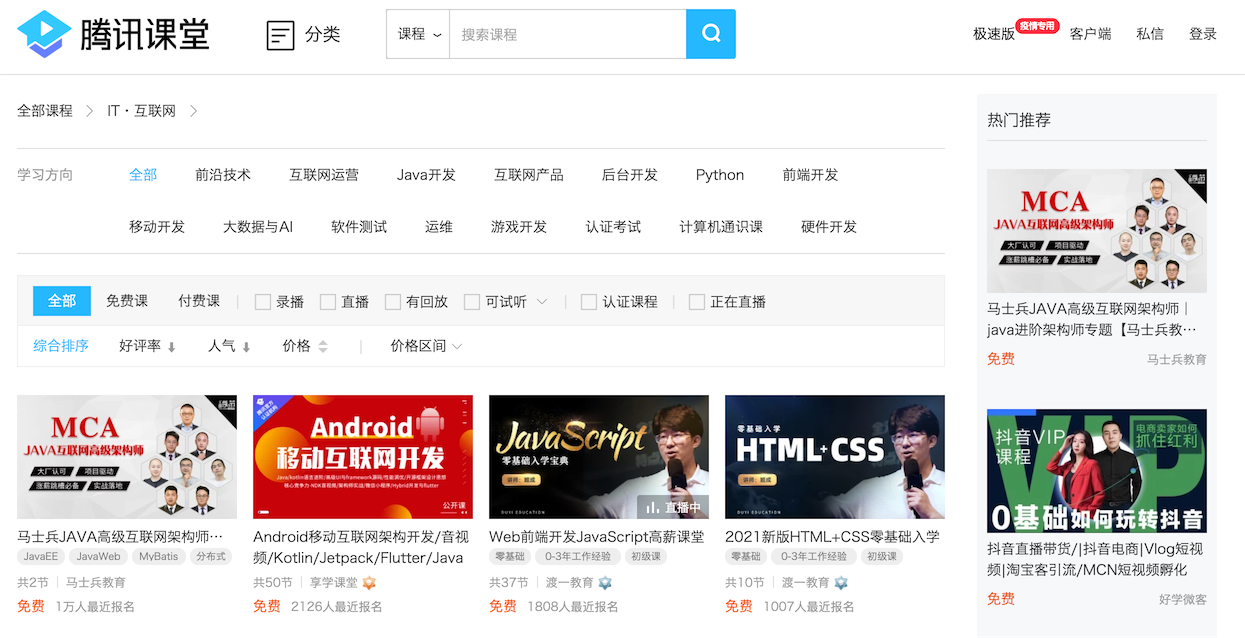
Task: Open the JavaScript course thumbnail
Action: click(599, 457)
